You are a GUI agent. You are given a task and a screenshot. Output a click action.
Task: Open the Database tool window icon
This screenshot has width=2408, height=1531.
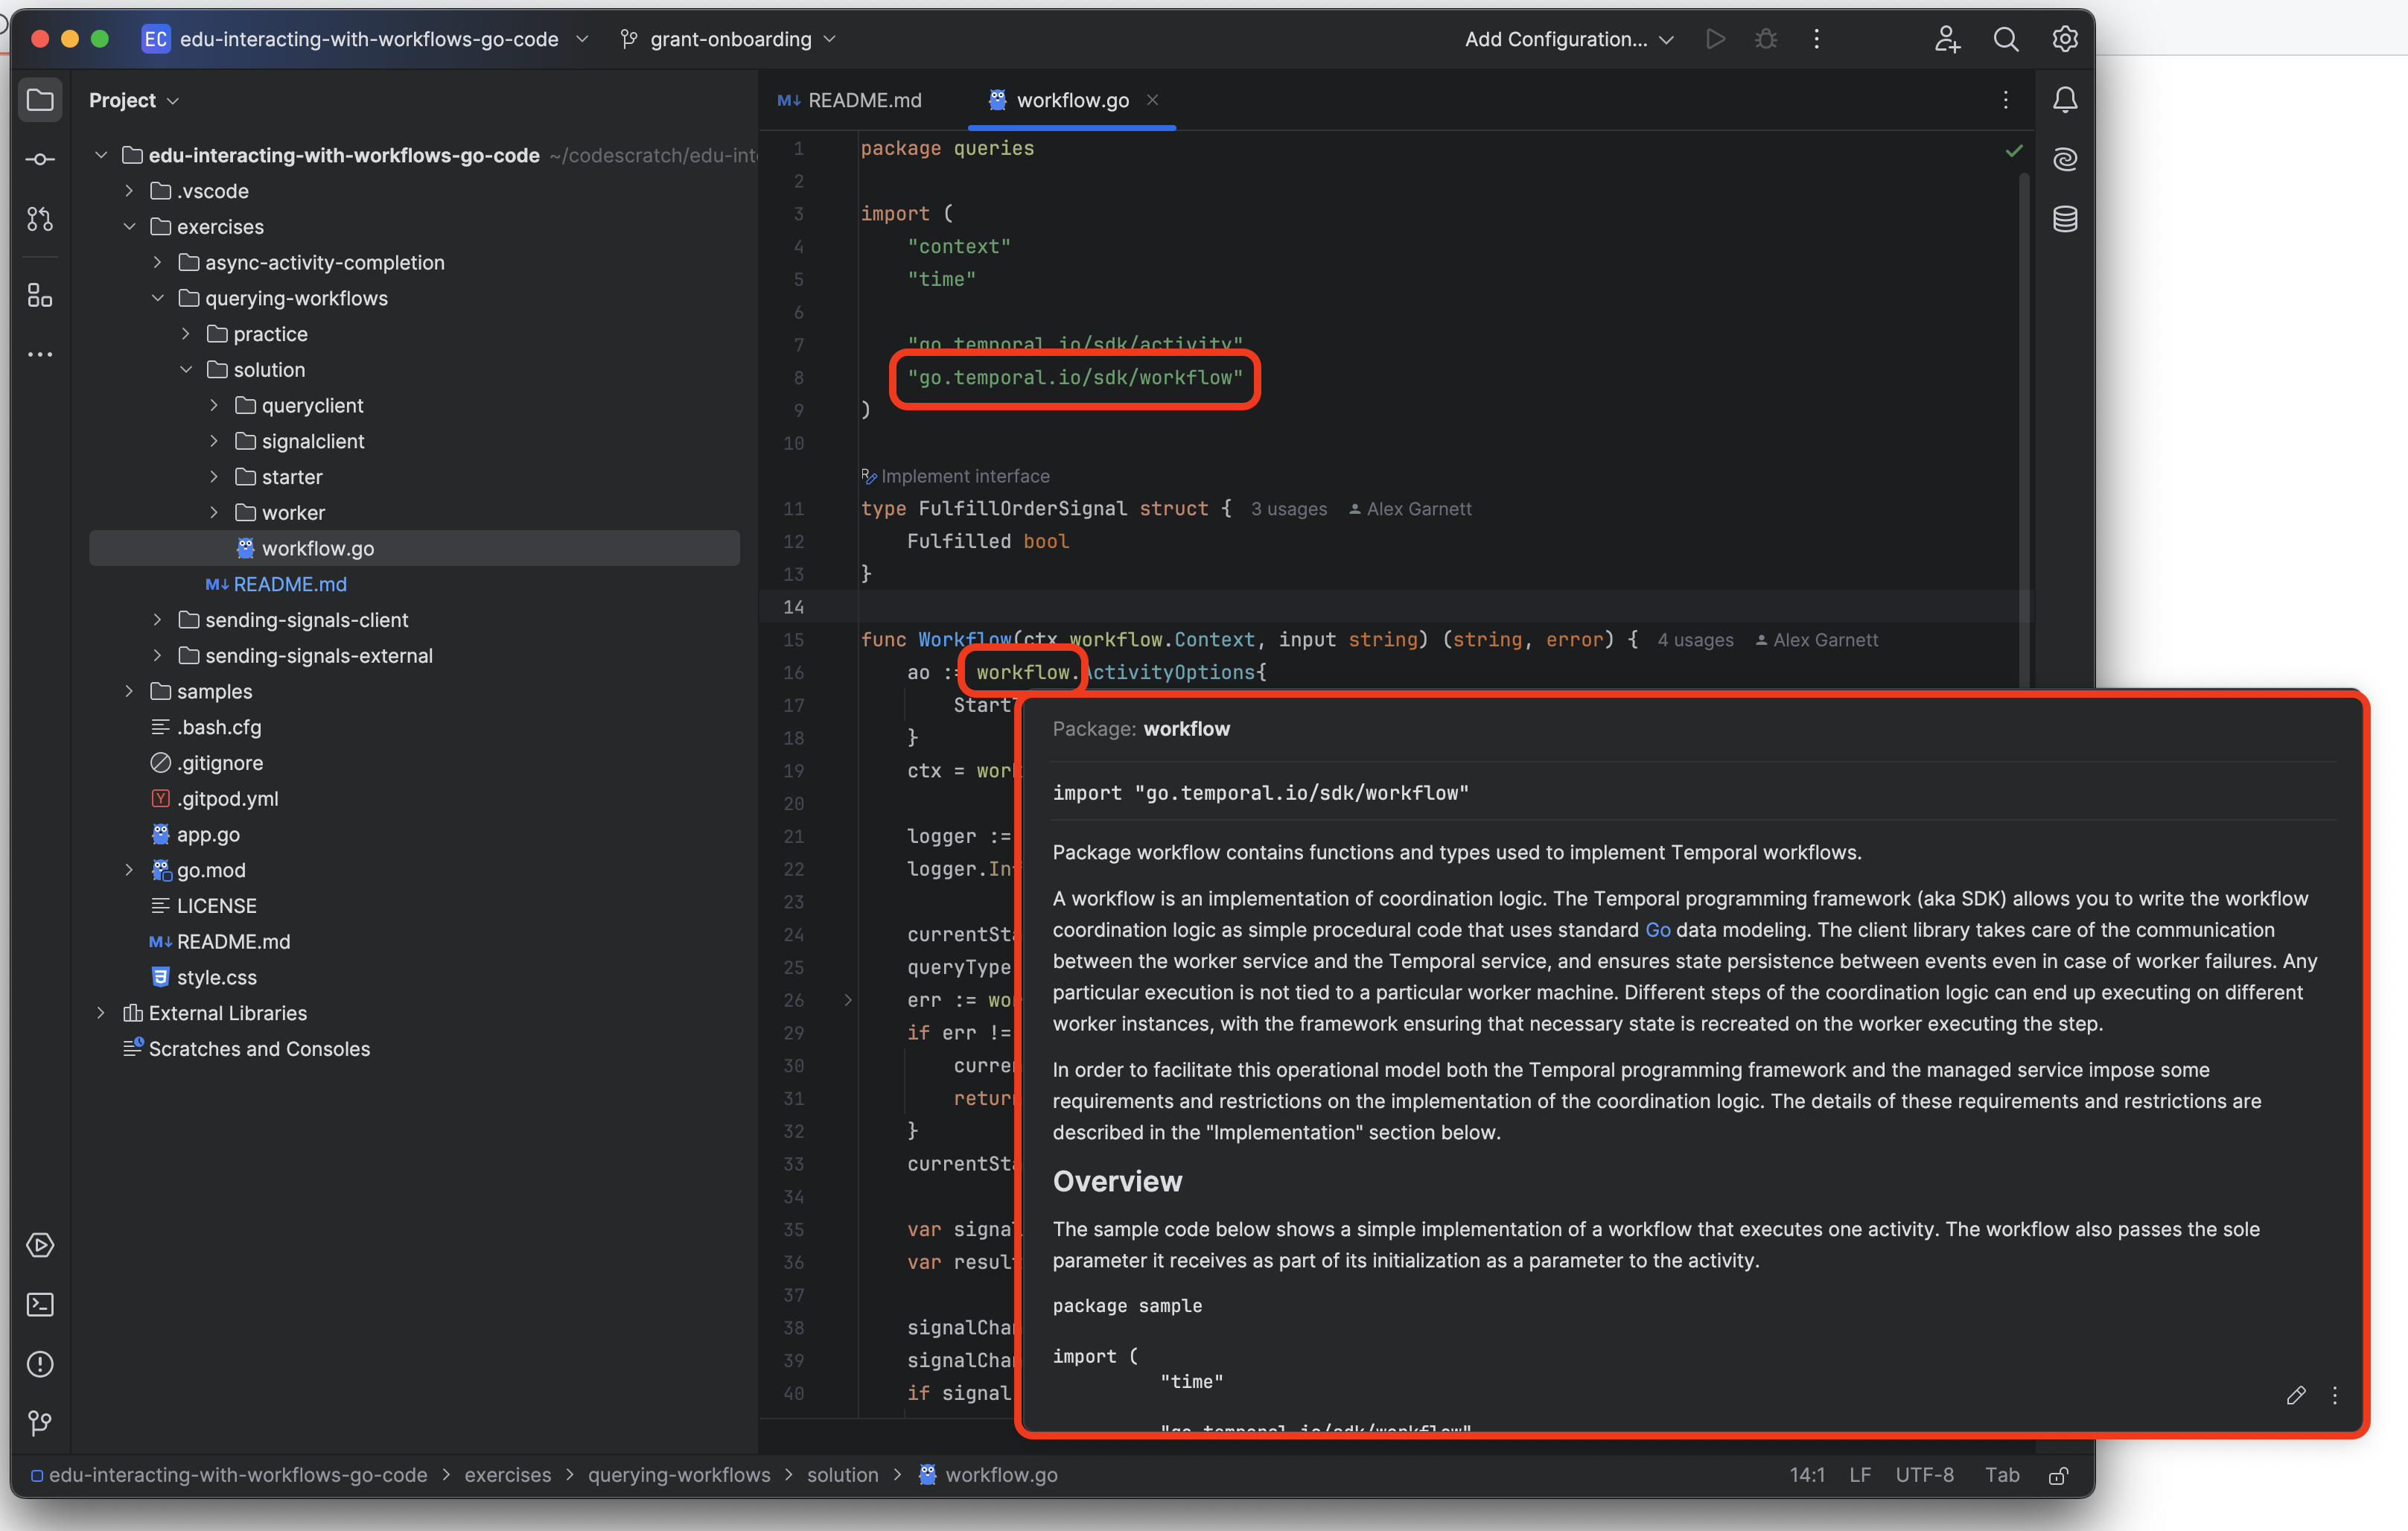[2065, 219]
